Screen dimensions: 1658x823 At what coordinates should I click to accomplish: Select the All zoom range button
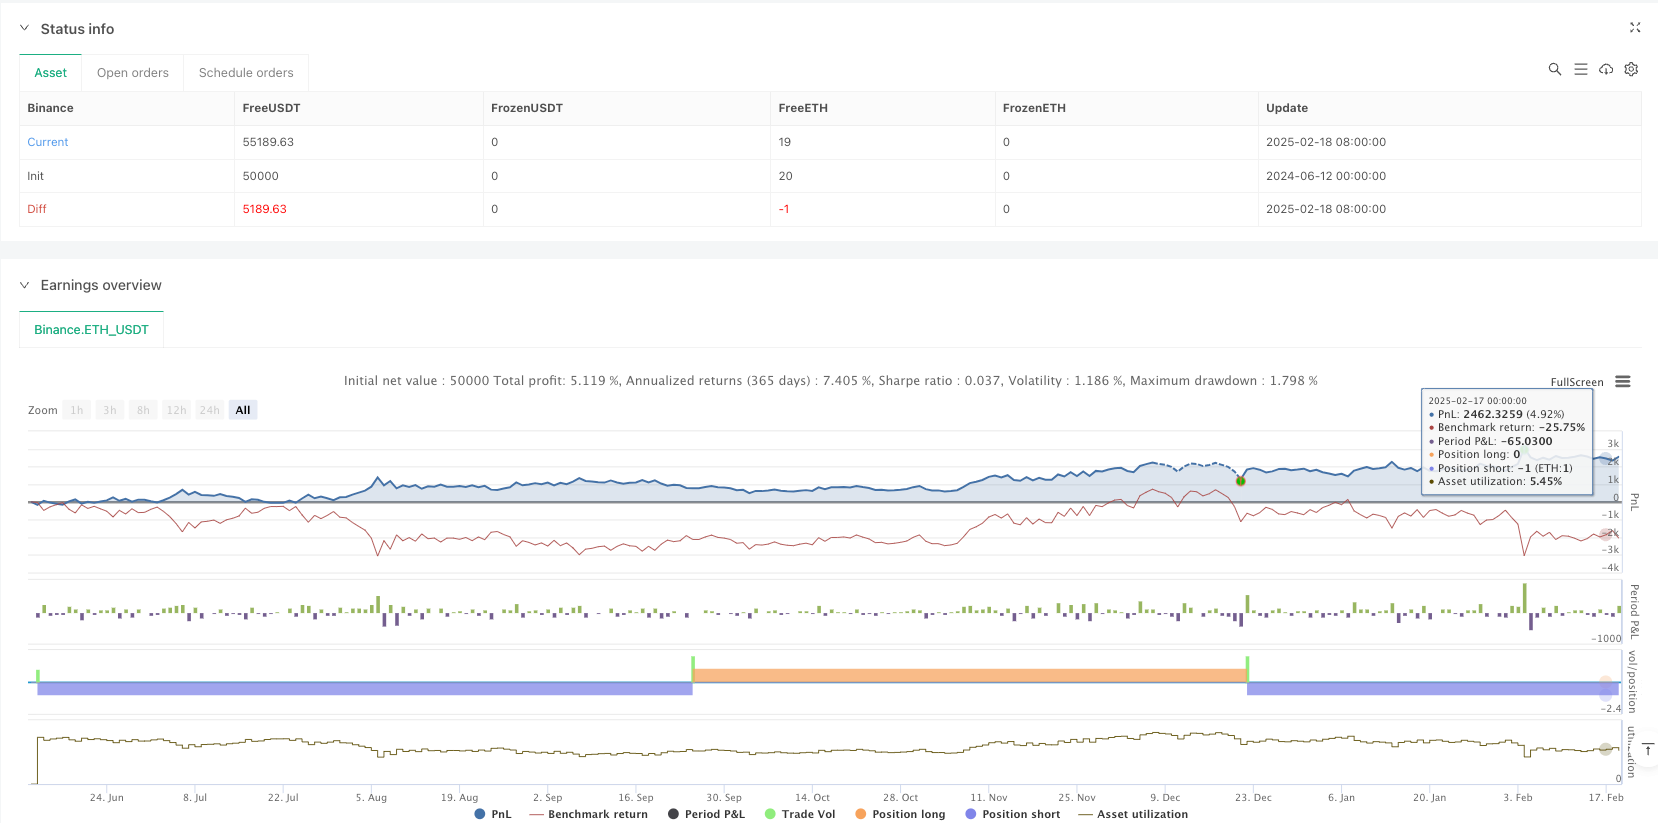click(243, 410)
